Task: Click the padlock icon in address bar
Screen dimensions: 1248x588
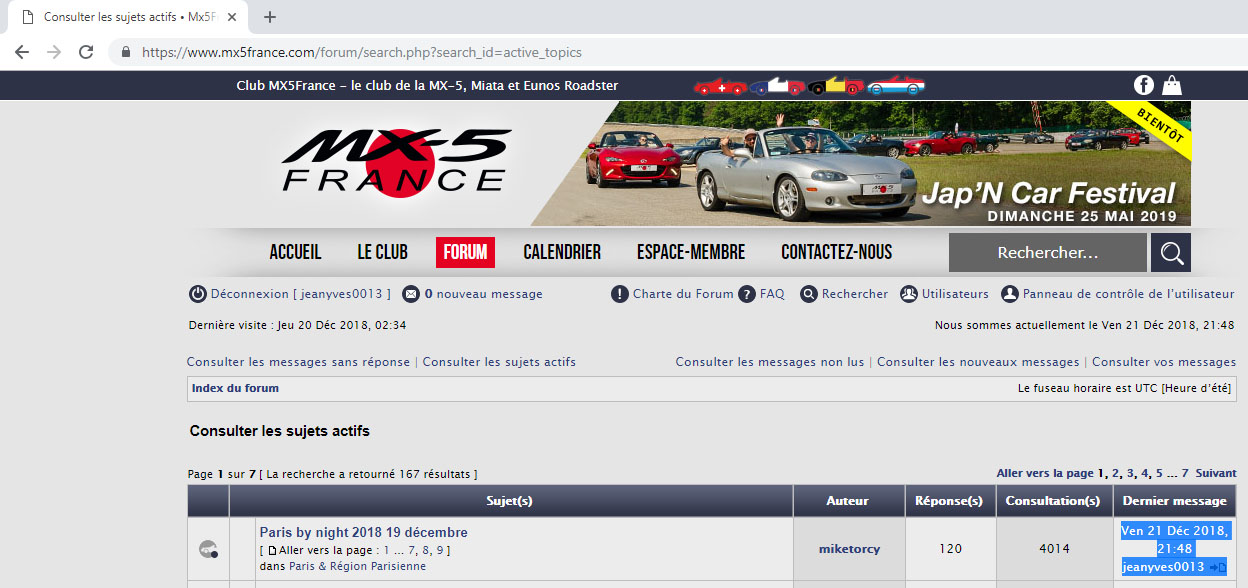Action: (126, 52)
